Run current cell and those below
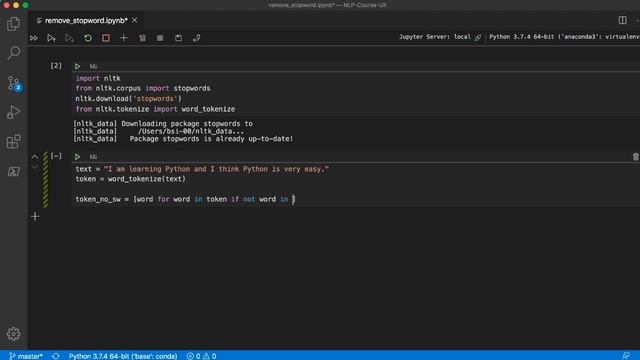640x360 pixels. [x=69, y=38]
